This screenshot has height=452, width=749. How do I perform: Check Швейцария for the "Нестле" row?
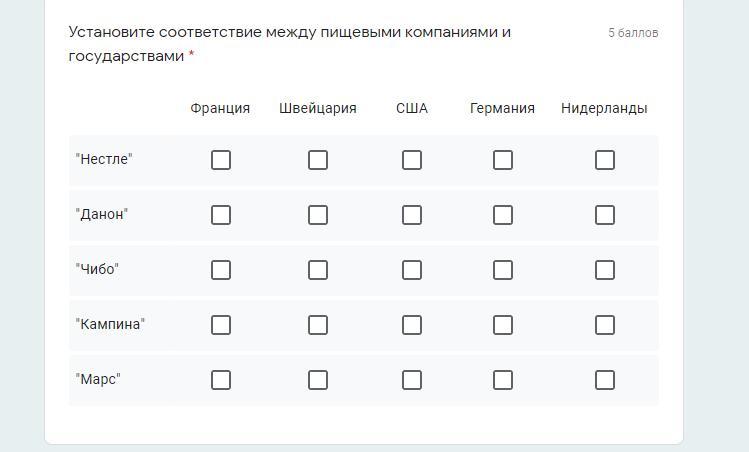(x=318, y=160)
